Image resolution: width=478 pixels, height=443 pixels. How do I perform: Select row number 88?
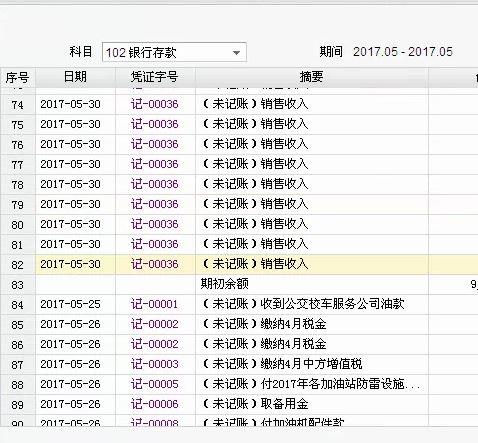[17, 385]
